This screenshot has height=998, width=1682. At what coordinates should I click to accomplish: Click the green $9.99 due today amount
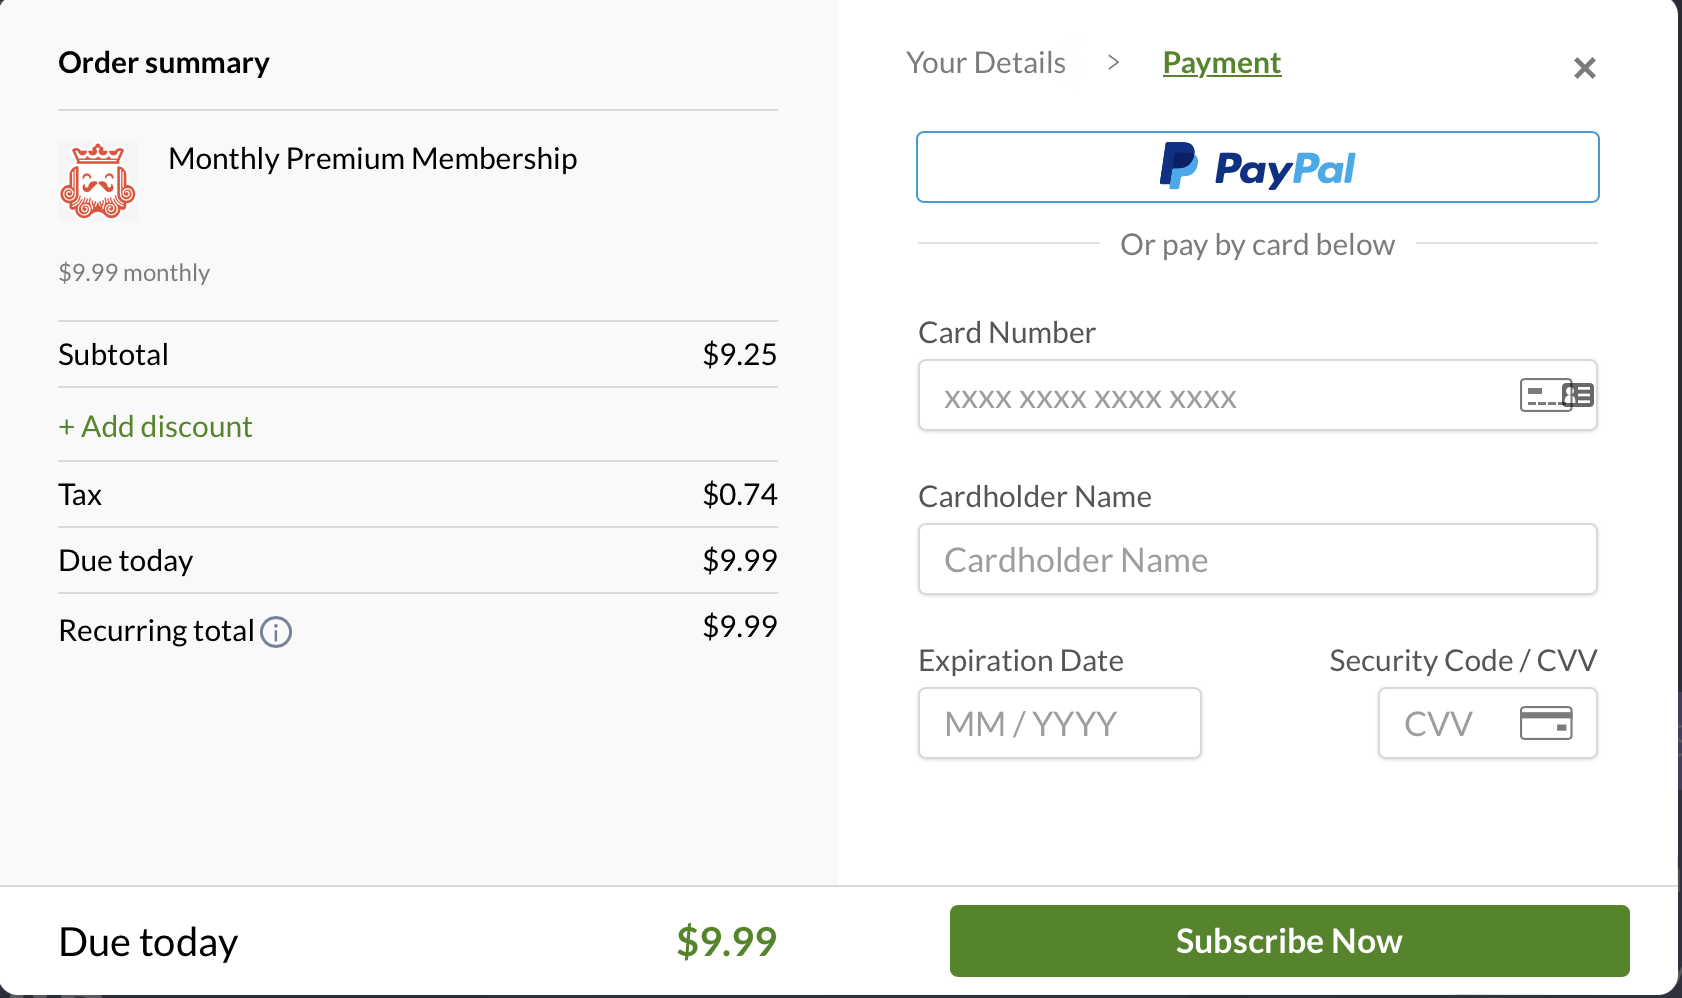tap(727, 941)
